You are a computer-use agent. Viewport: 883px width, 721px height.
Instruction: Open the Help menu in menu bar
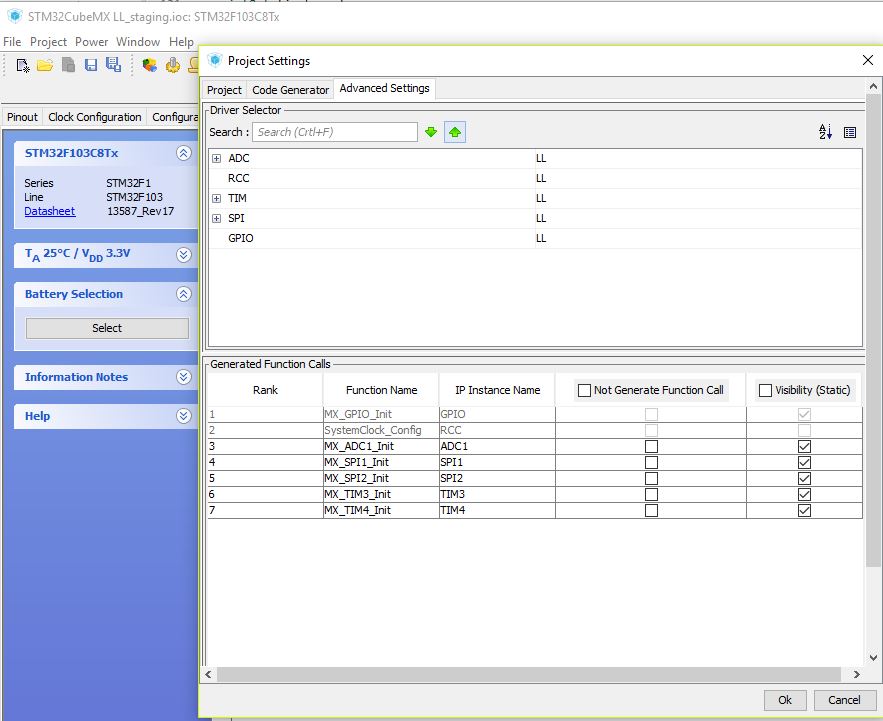coord(181,42)
